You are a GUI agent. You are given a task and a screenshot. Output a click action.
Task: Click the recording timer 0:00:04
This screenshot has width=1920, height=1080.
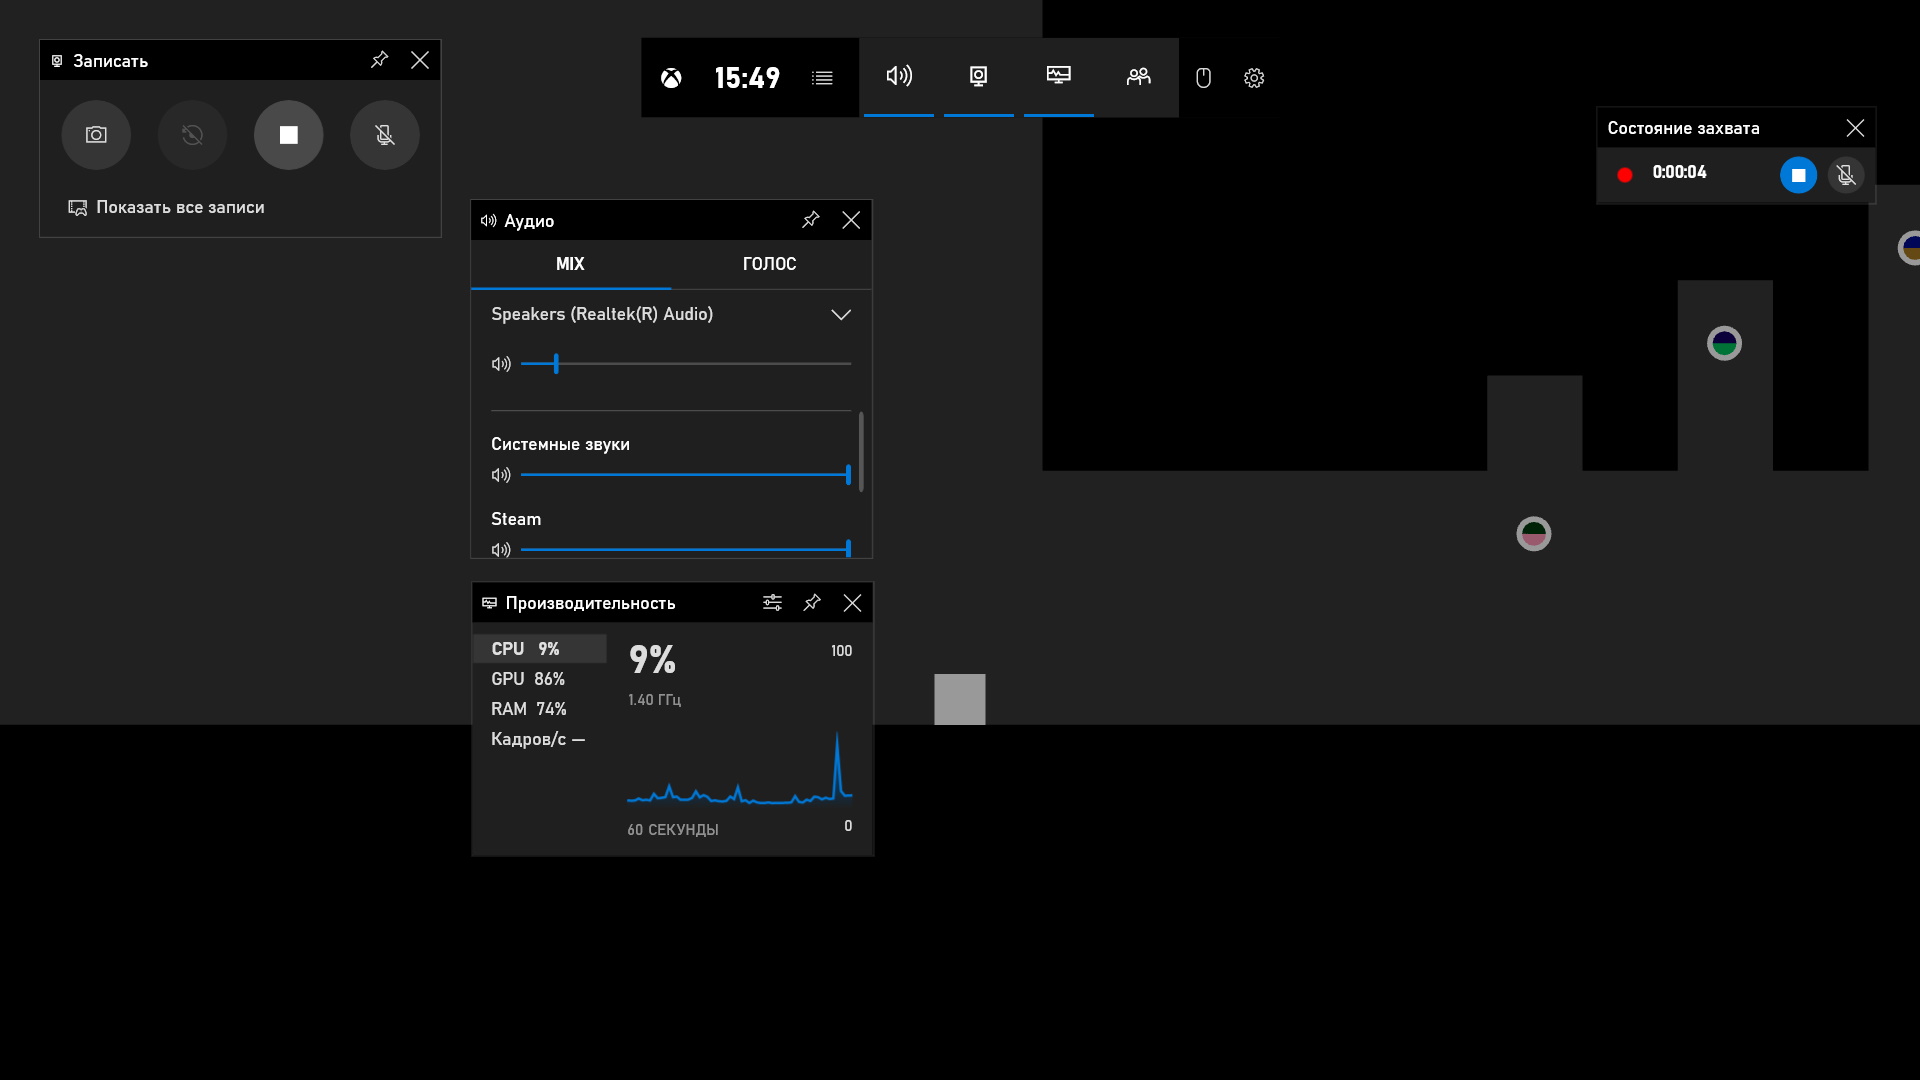pyautogui.click(x=1679, y=172)
